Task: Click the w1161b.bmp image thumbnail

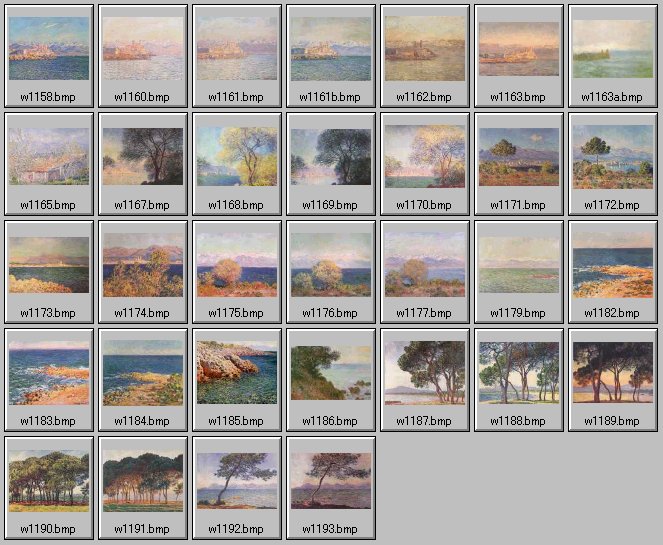Action: 331,52
